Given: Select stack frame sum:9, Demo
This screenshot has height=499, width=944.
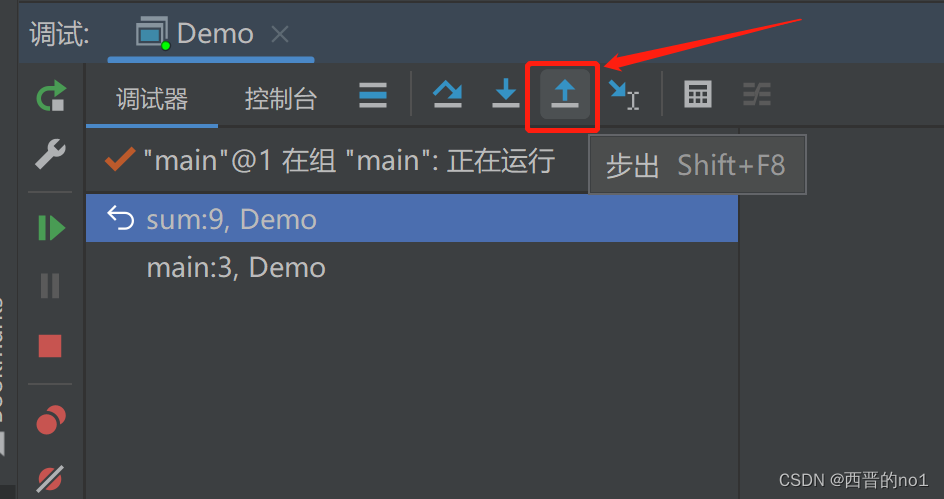Looking at the screenshot, I should point(412,219).
